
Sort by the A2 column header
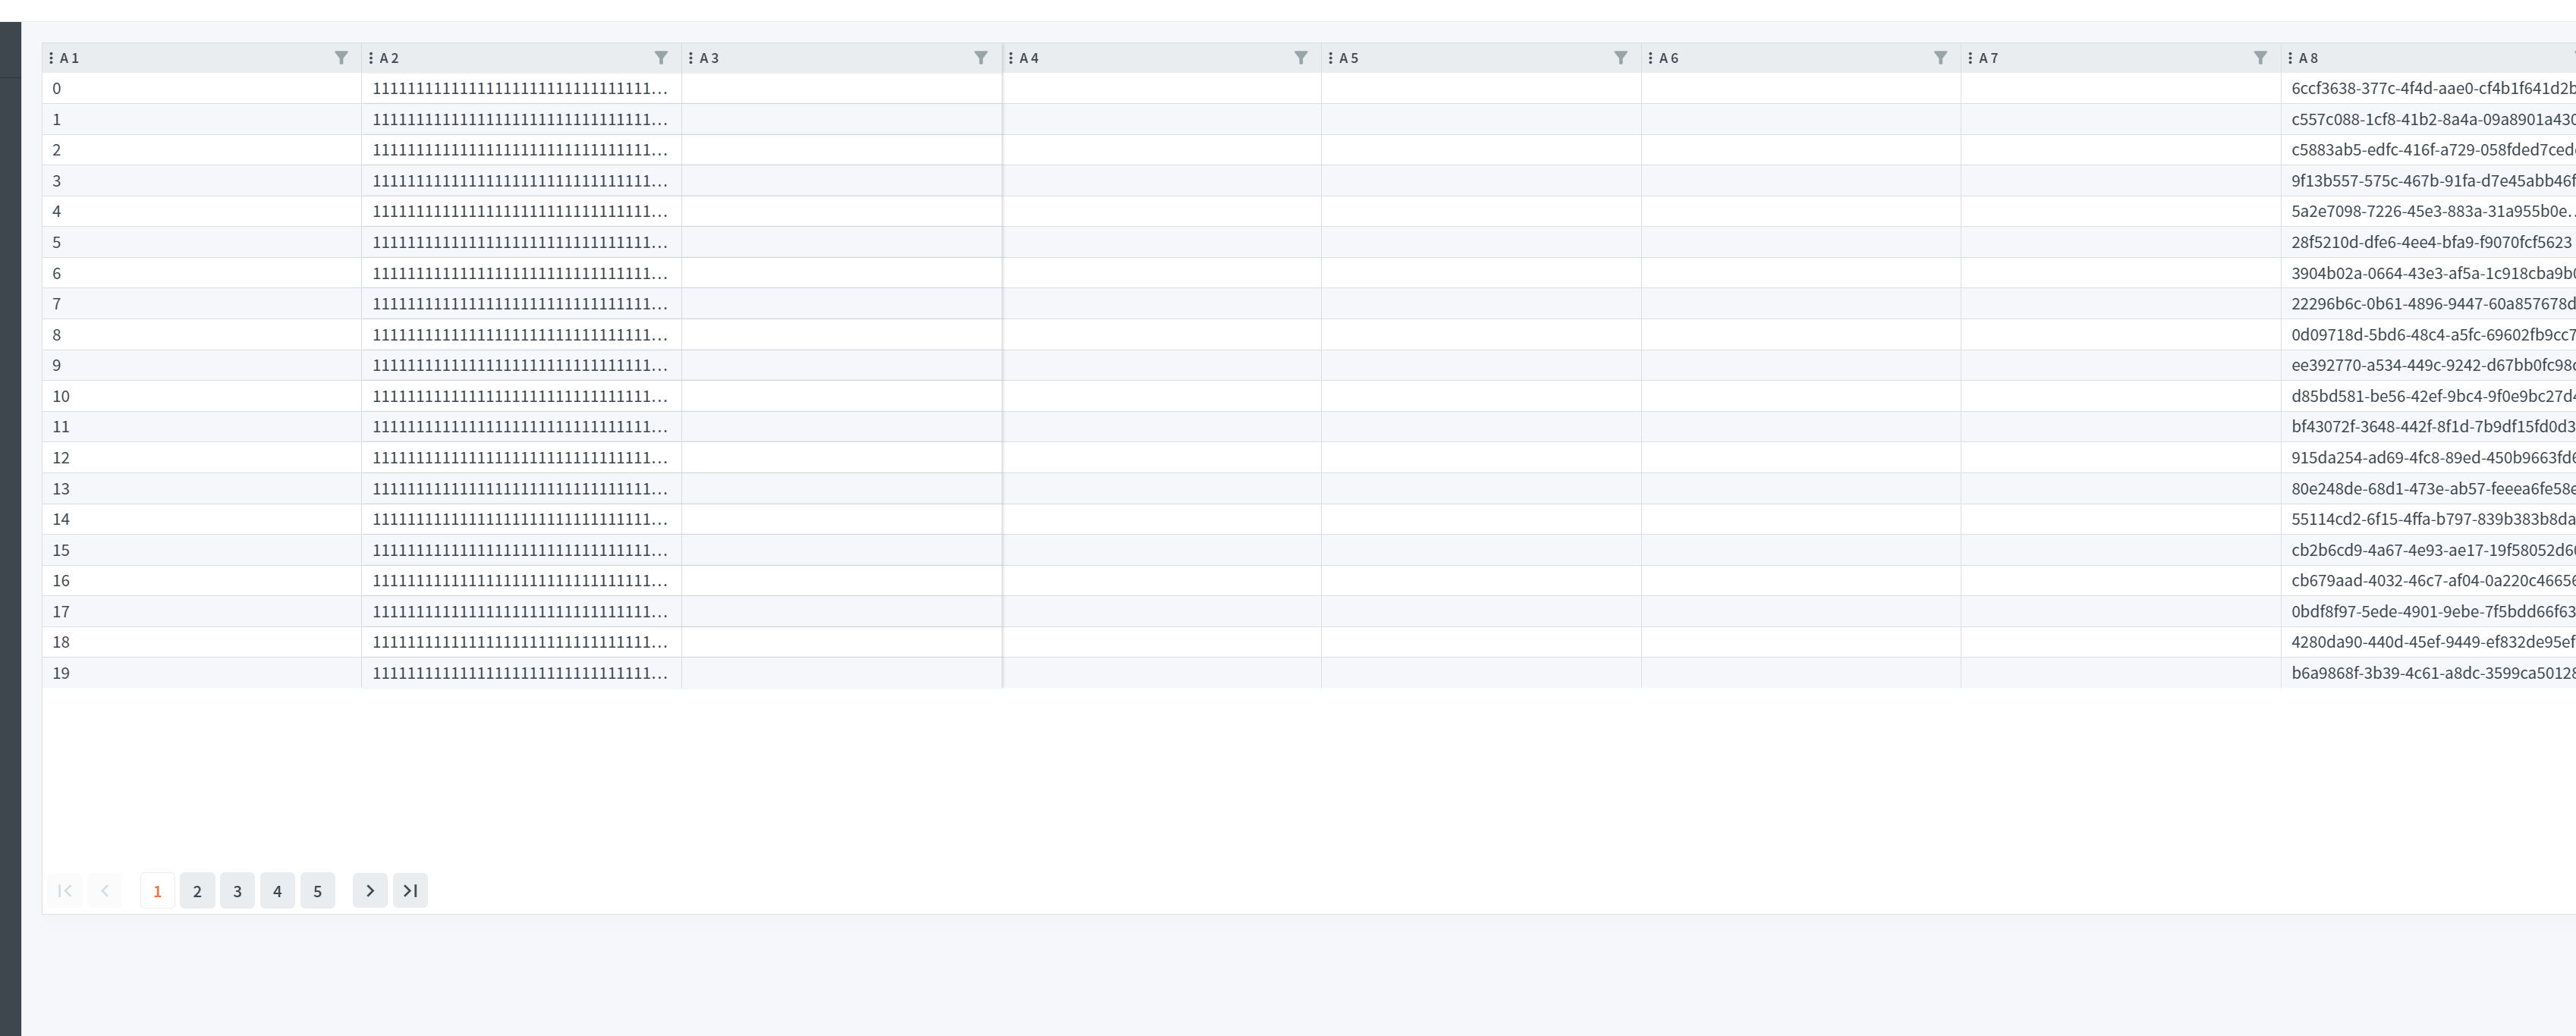(x=390, y=58)
